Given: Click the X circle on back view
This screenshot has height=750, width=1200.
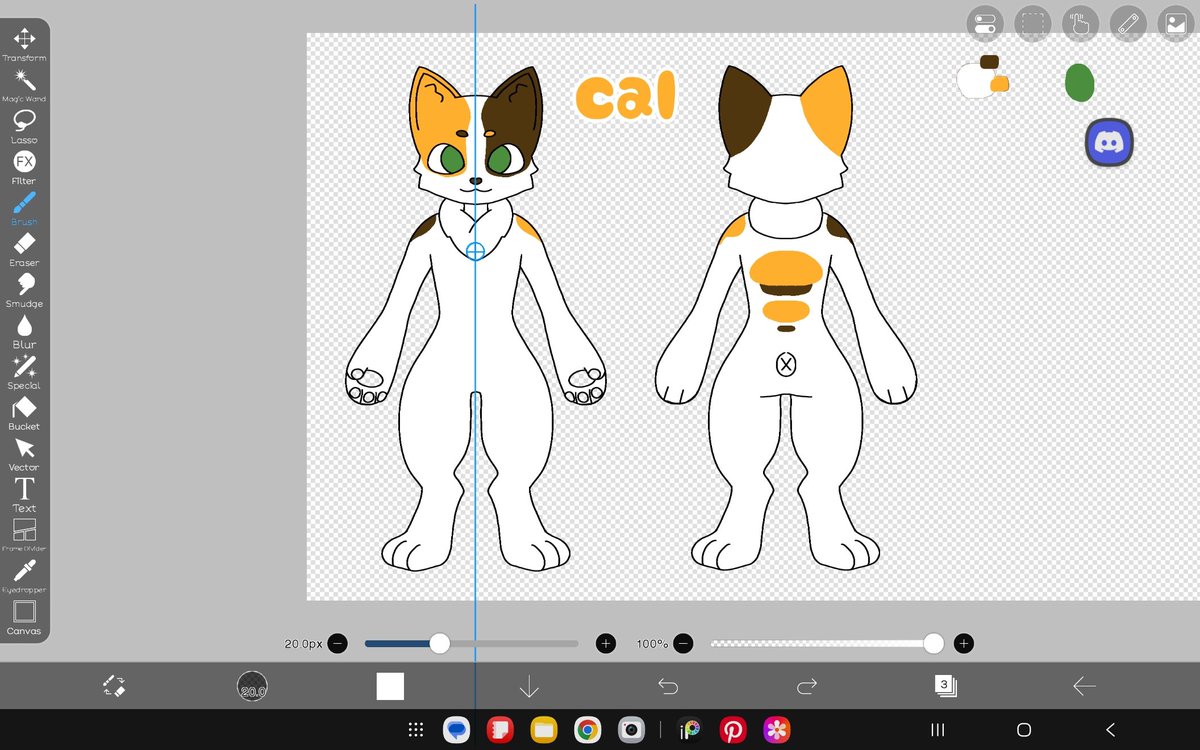Looking at the screenshot, I should coord(786,365).
